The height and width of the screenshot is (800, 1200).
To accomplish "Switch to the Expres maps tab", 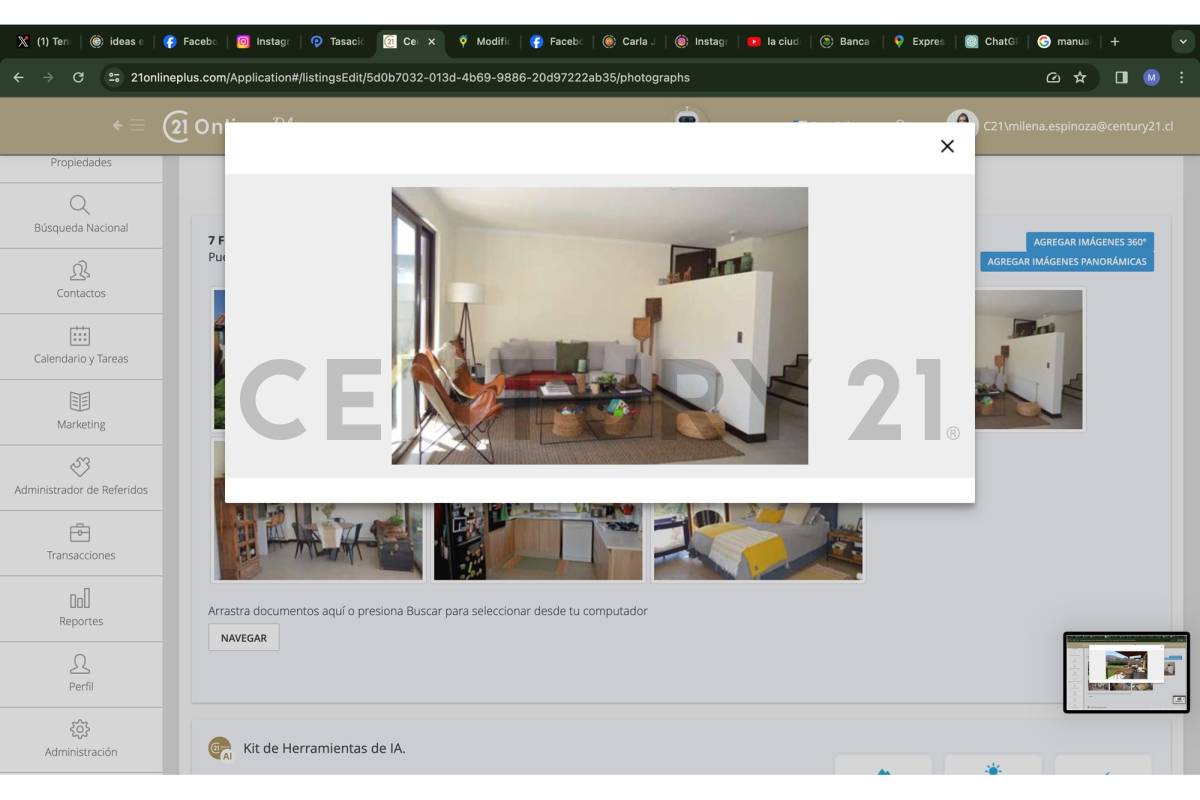I will (920, 42).
